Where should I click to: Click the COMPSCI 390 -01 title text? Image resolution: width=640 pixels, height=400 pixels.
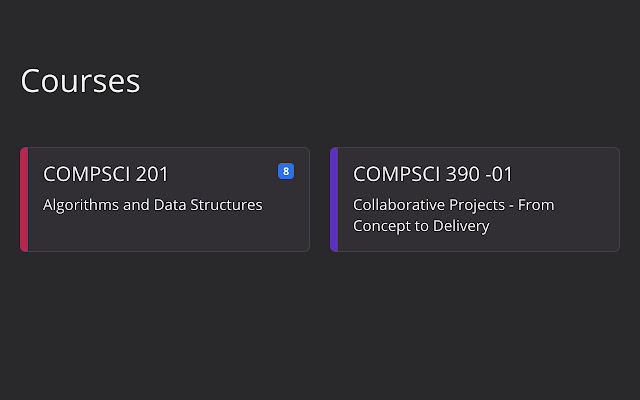click(432, 174)
